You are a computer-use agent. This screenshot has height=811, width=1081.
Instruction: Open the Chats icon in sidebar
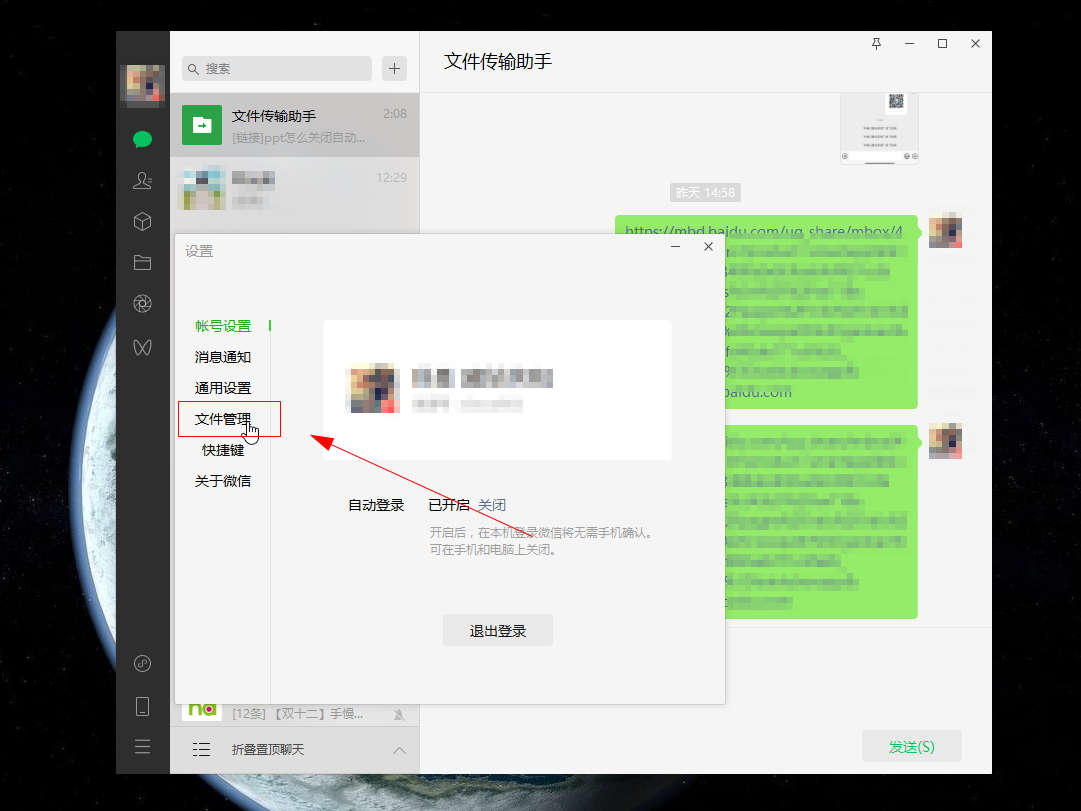point(142,139)
